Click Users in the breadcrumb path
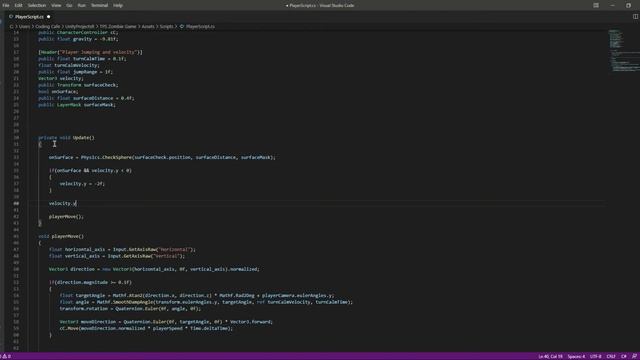 24,27
